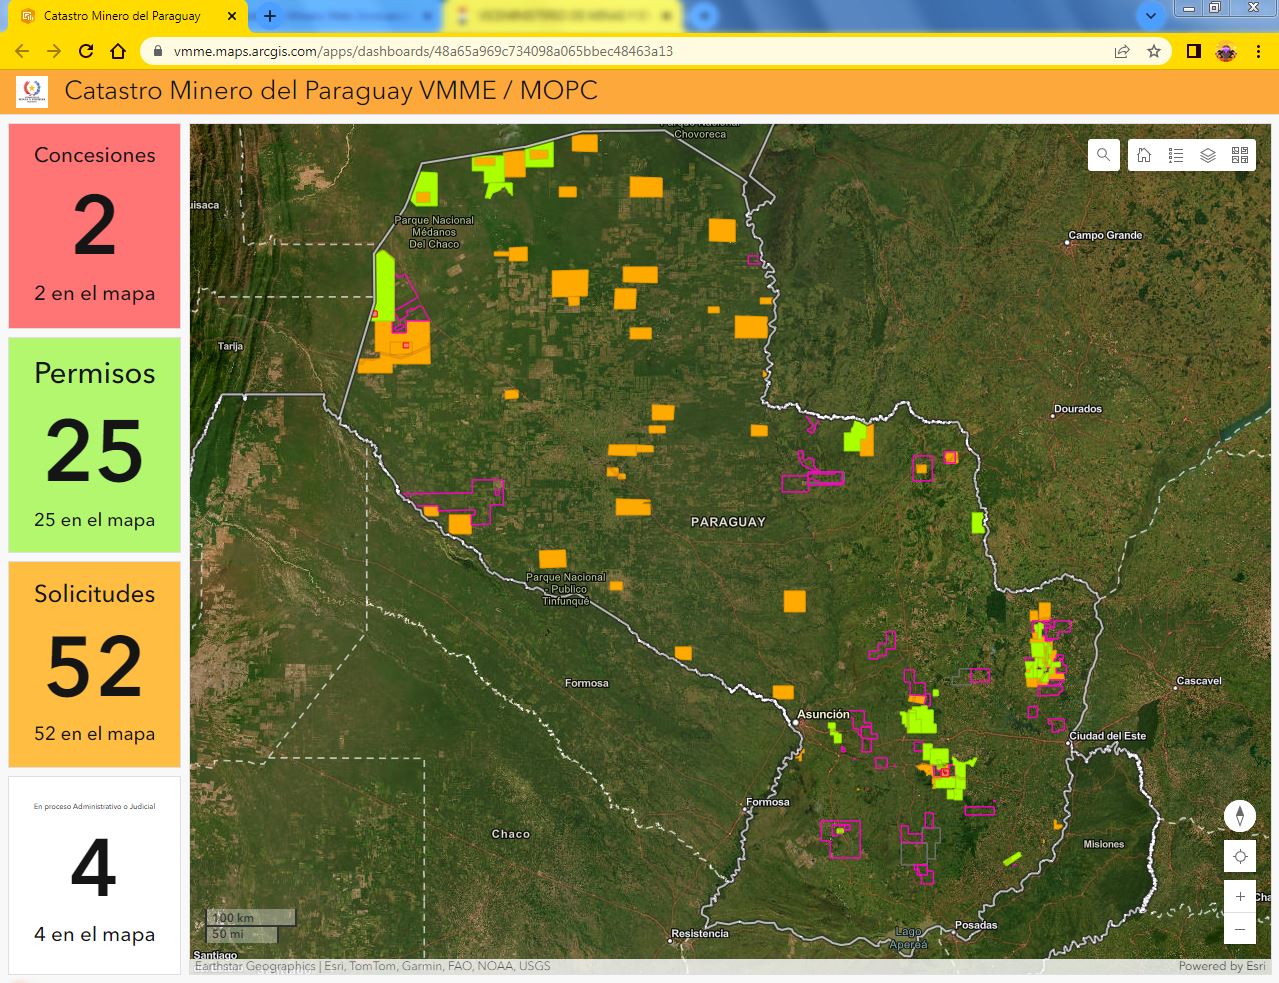
Task: Bookmark this page with the star icon
Action: click(x=1154, y=51)
